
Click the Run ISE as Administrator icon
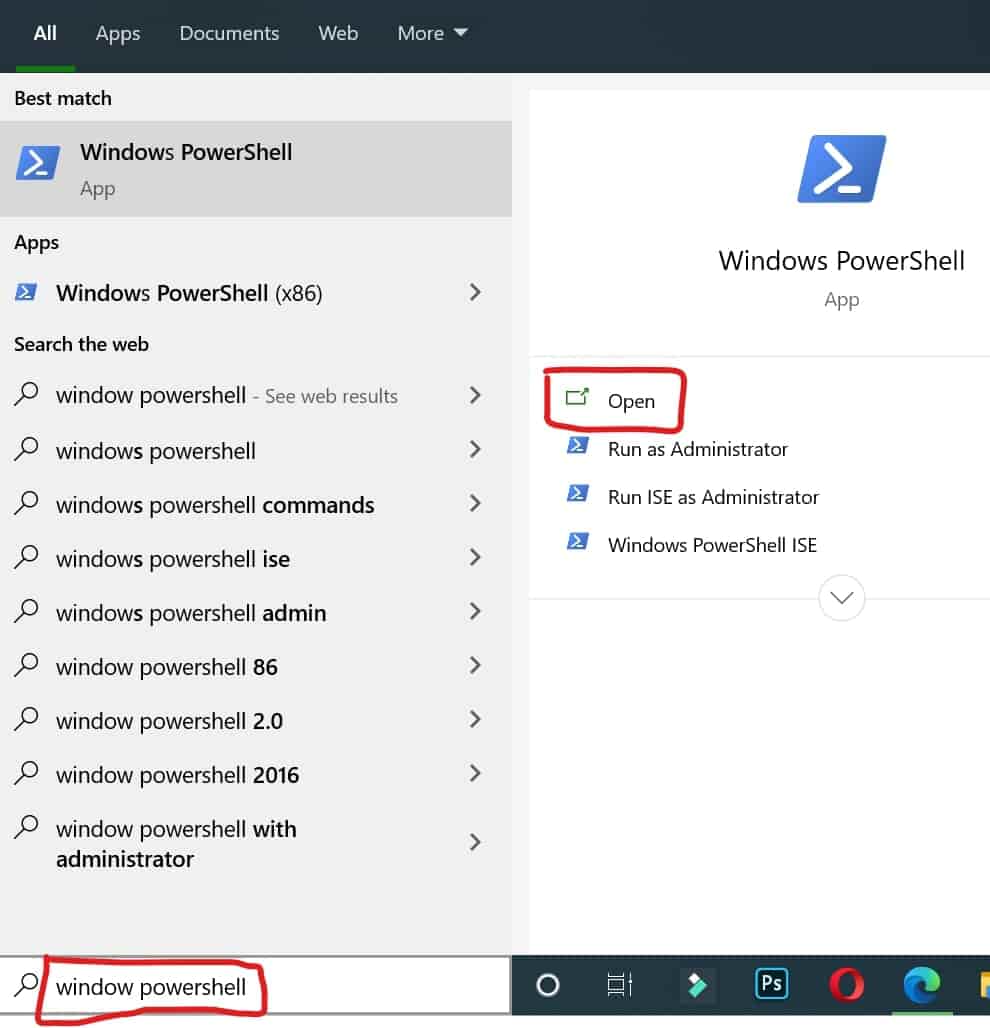click(578, 493)
